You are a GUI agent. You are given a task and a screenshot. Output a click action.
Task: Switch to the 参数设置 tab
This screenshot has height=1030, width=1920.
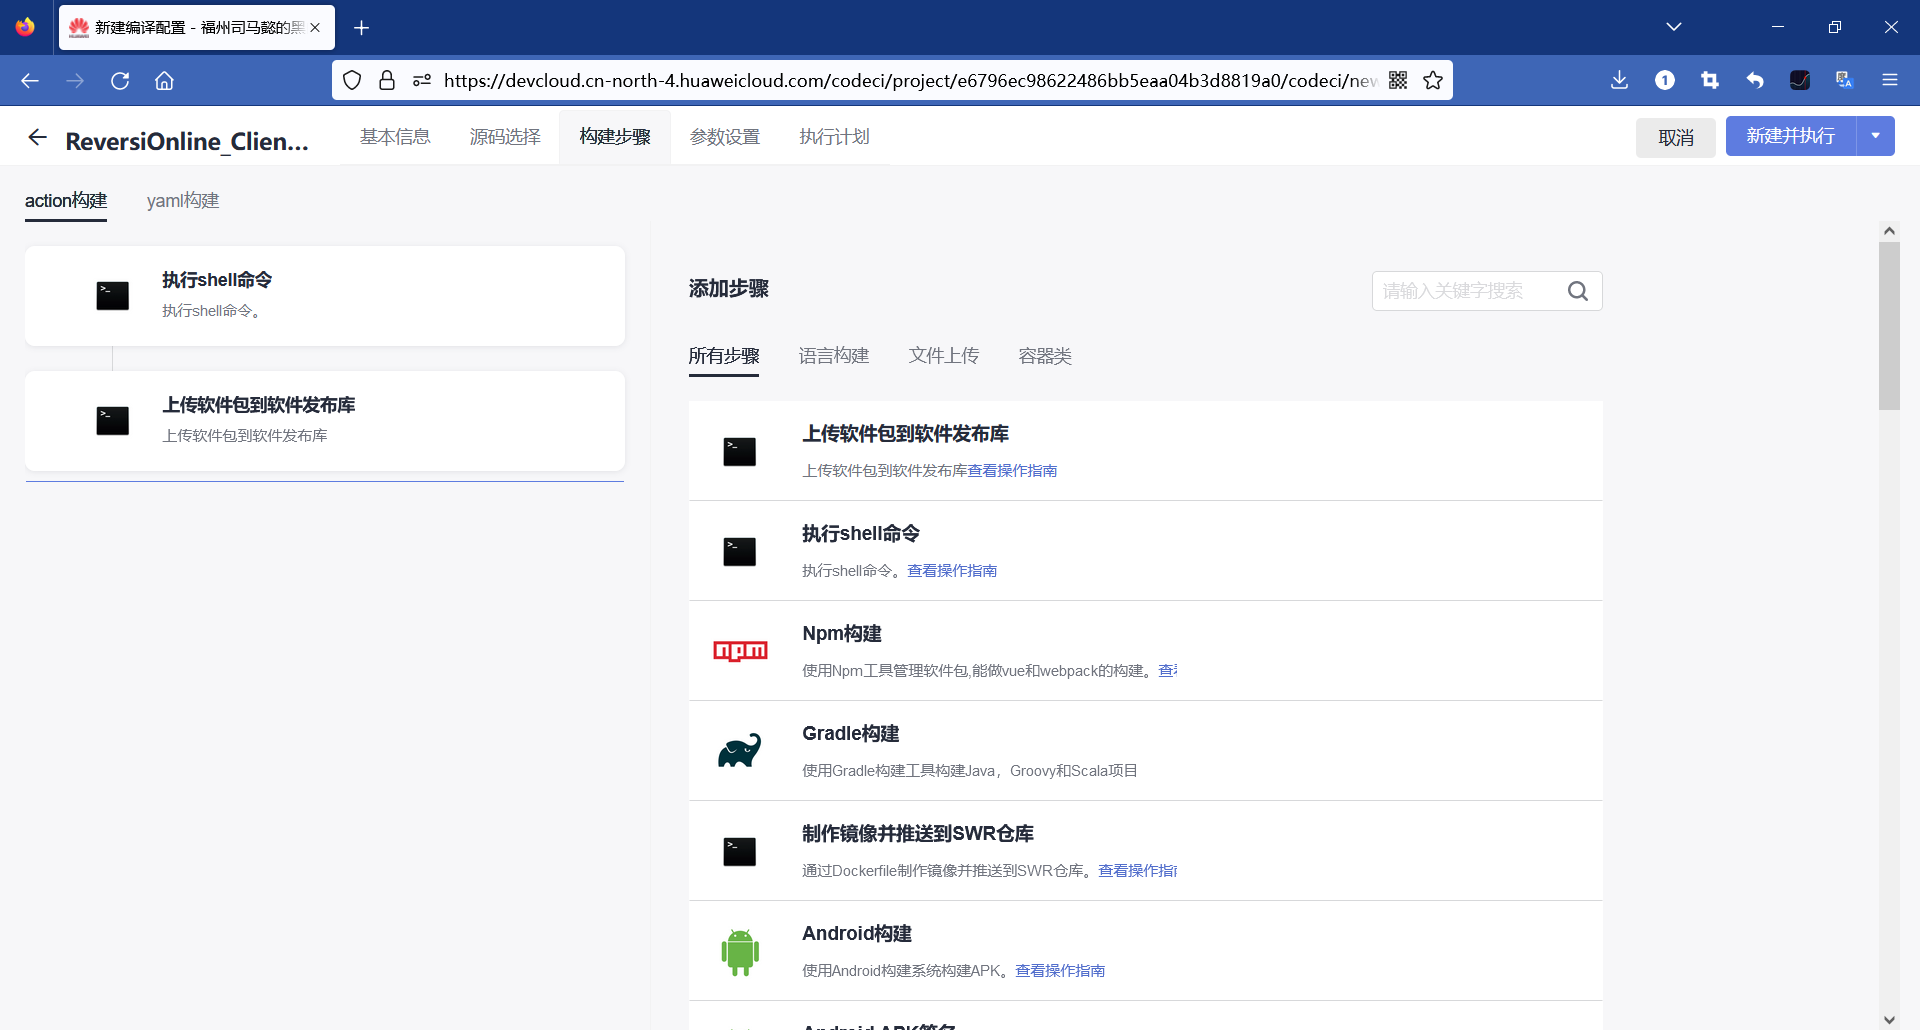click(x=726, y=136)
